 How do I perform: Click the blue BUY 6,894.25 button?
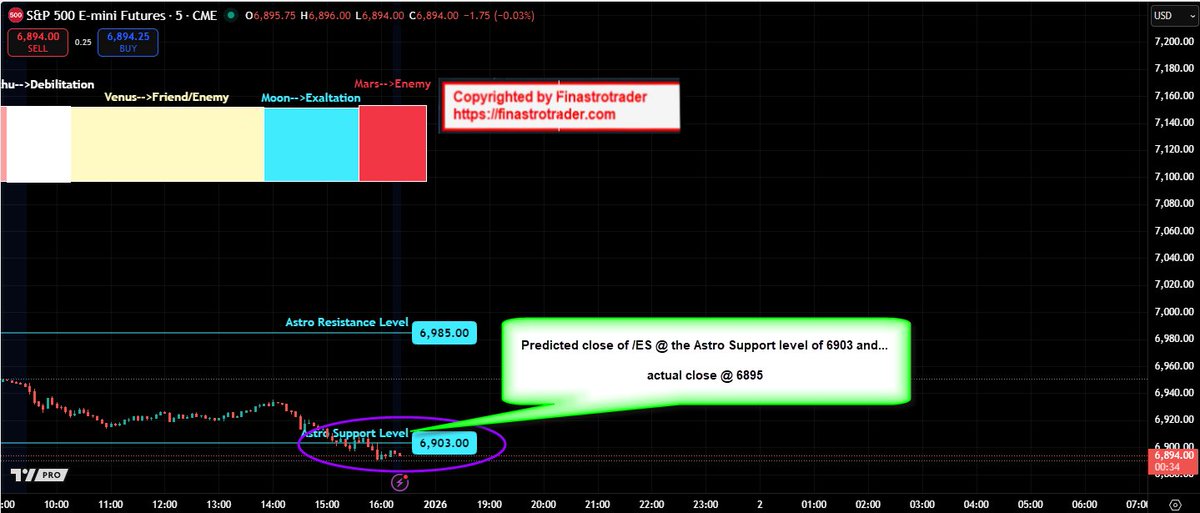[127, 42]
